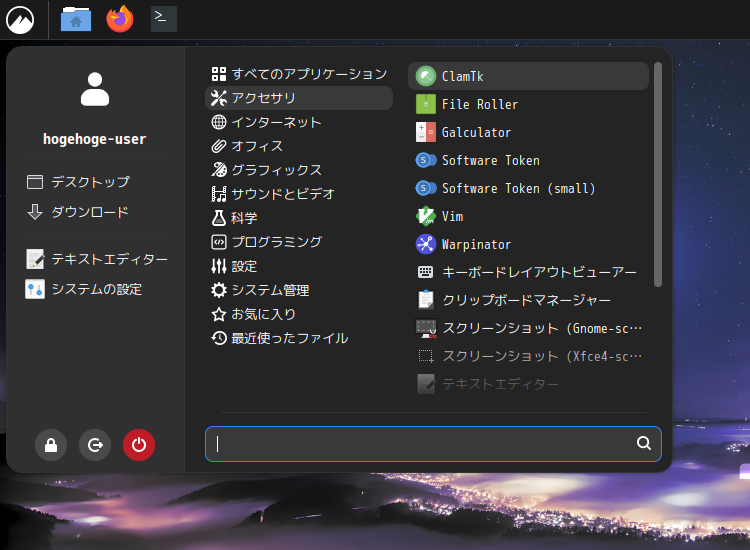The height and width of the screenshot is (550, 750).
Task: Launch Warpinator file transfer app
Action: point(528,244)
